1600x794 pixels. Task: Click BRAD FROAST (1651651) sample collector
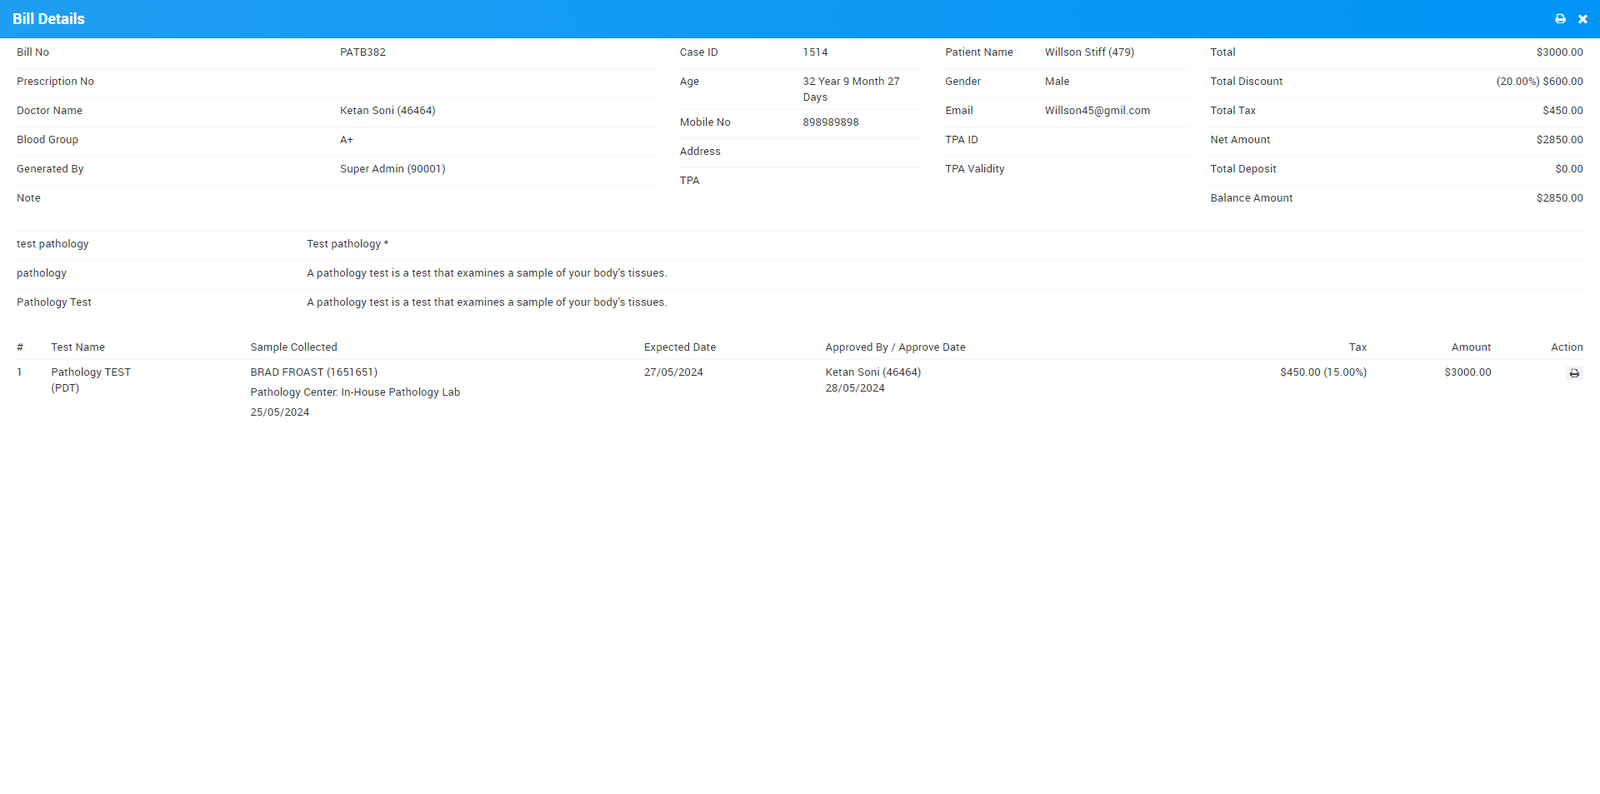coord(313,372)
